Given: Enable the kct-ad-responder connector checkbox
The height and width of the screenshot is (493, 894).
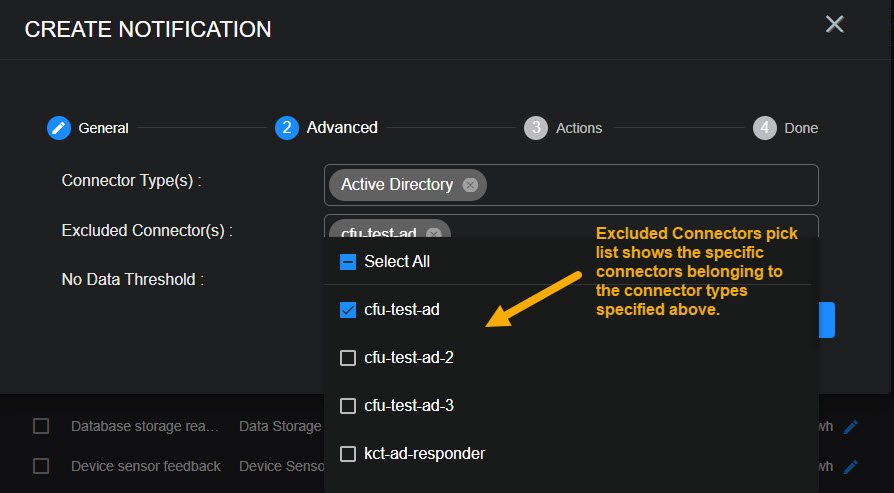Looking at the screenshot, I should [x=348, y=454].
